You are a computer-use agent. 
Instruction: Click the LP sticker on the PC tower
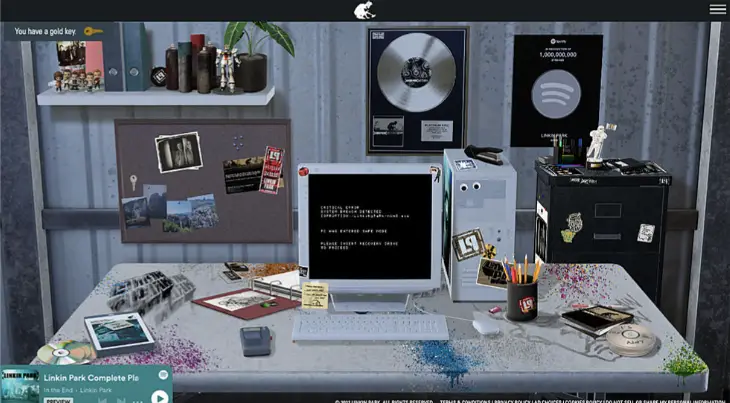pos(468,244)
